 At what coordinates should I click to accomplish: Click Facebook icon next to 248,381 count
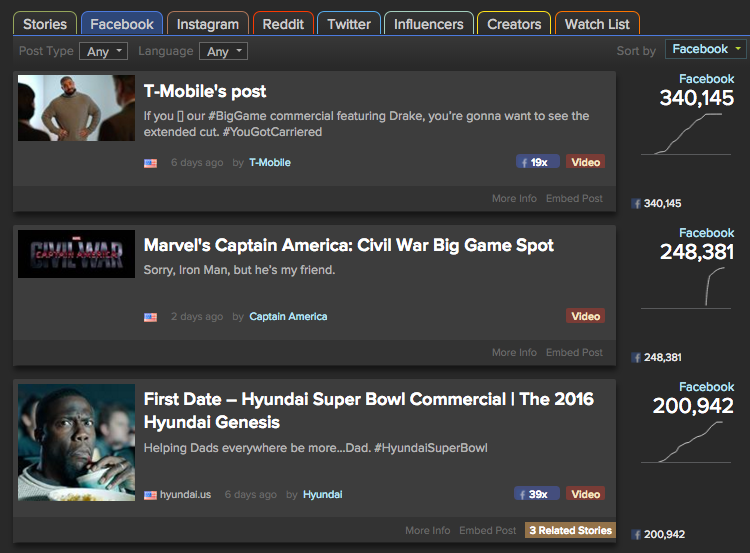tap(636, 358)
